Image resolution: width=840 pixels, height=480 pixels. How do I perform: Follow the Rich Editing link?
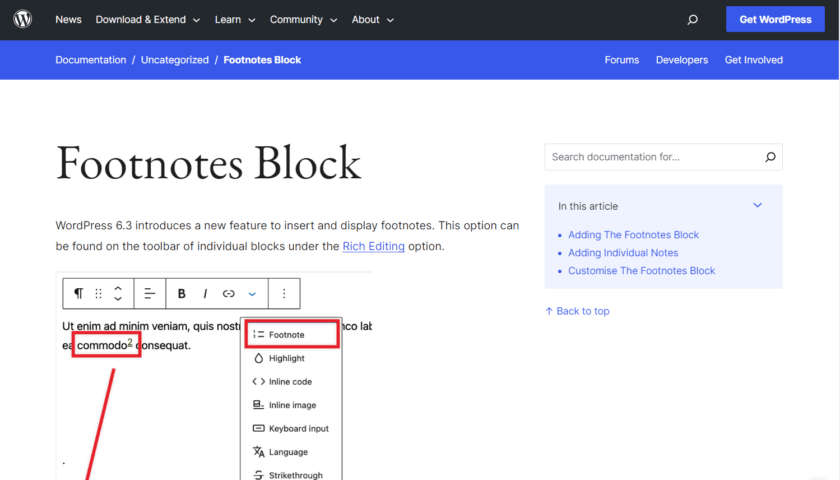click(373, 246)
